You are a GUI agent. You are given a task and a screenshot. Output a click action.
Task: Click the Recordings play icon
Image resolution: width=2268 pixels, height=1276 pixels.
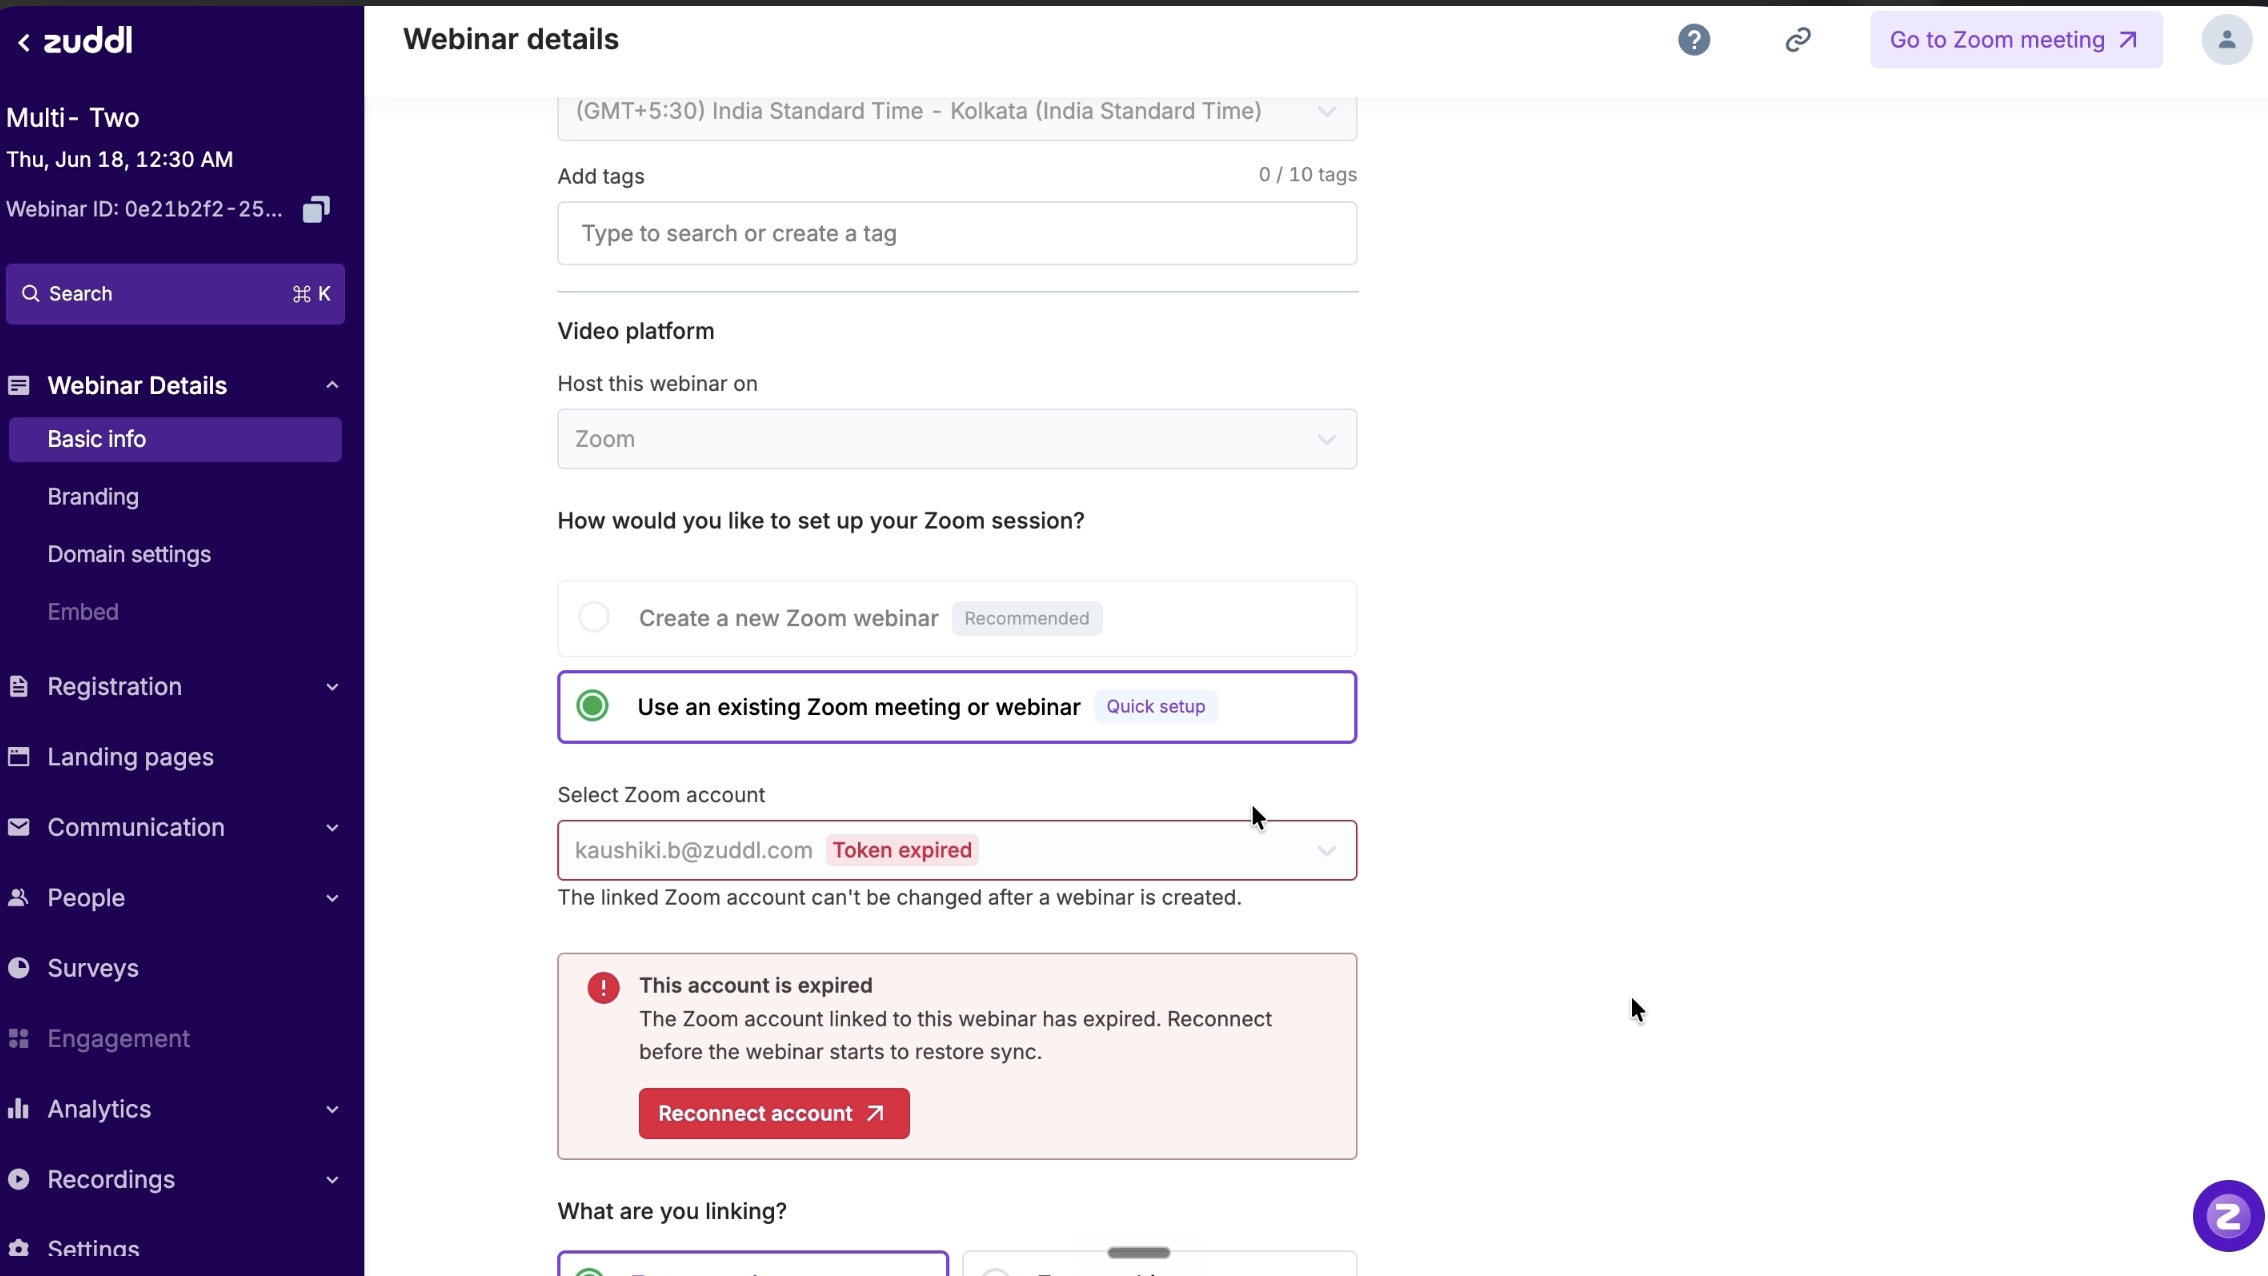coord(19,1179)
